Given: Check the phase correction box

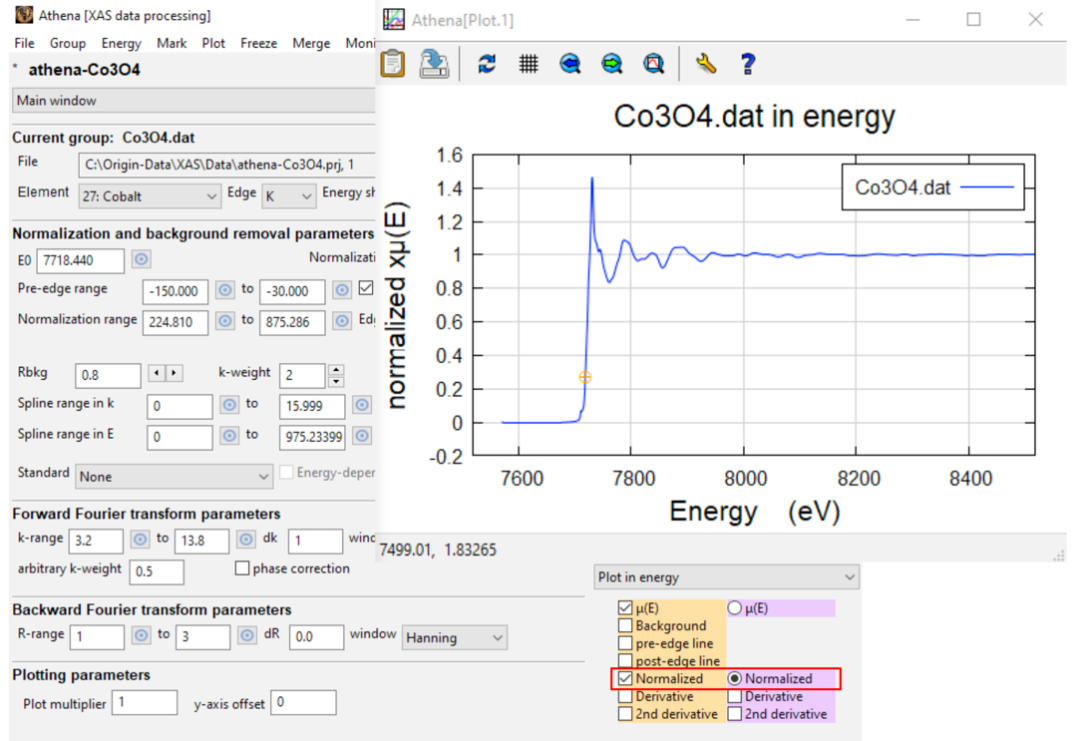Looking at the screenshot, I should point(242,568).
